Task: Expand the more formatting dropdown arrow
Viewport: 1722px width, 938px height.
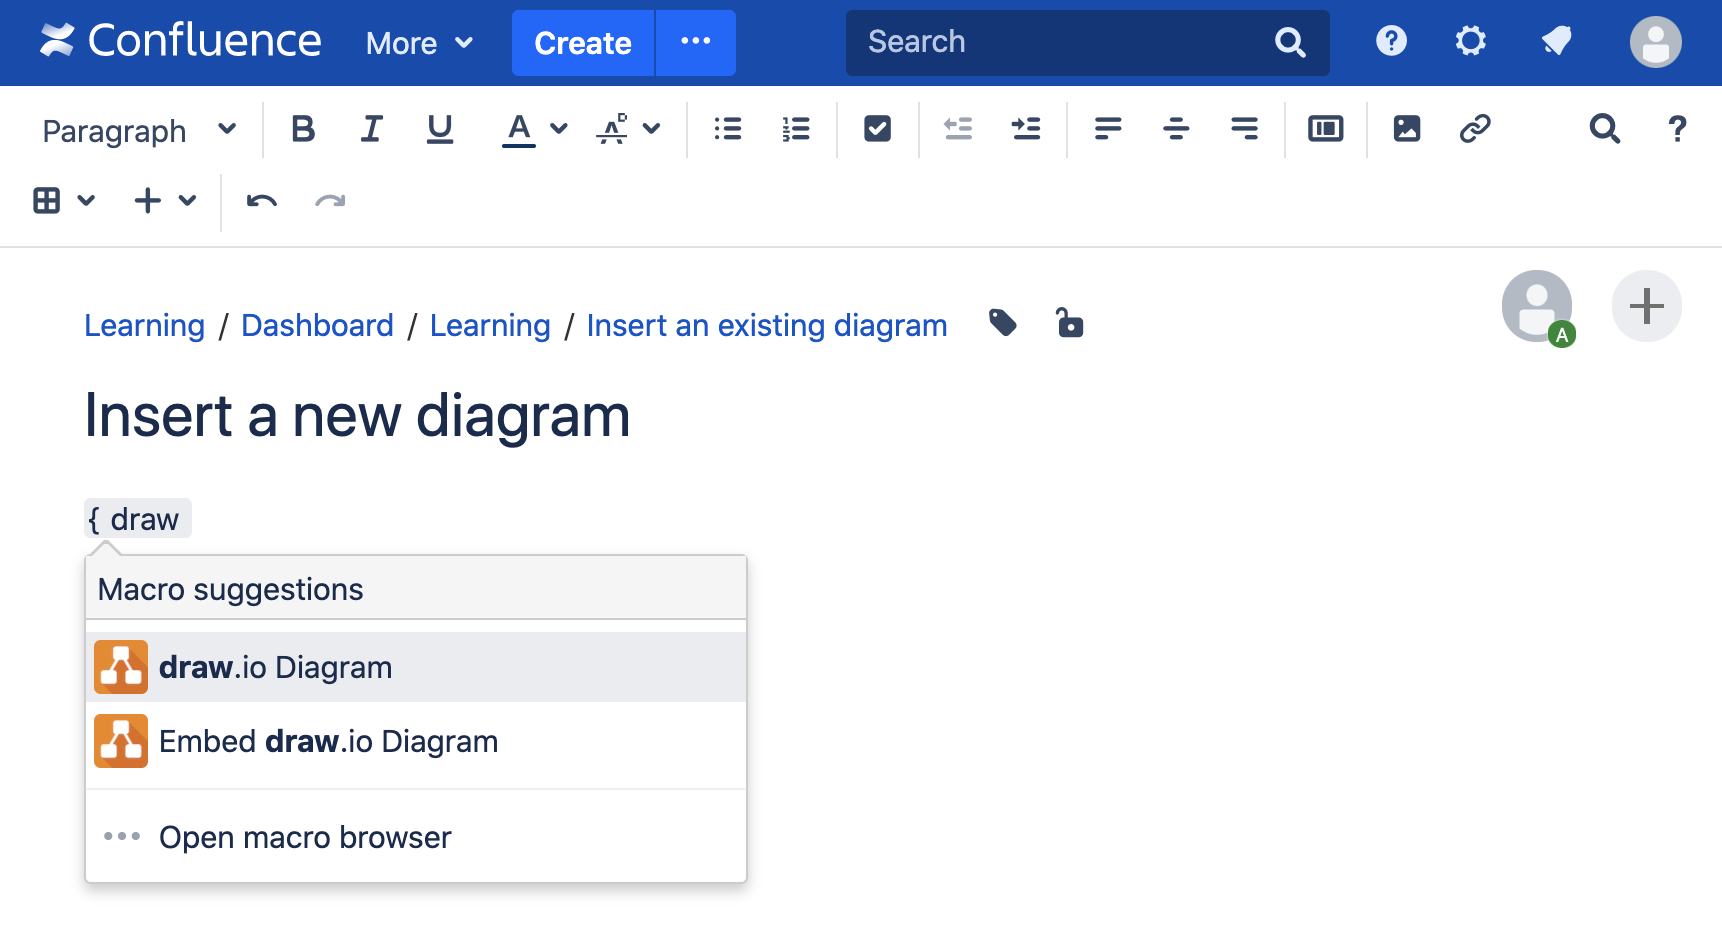Action: (x=652, y=129)
